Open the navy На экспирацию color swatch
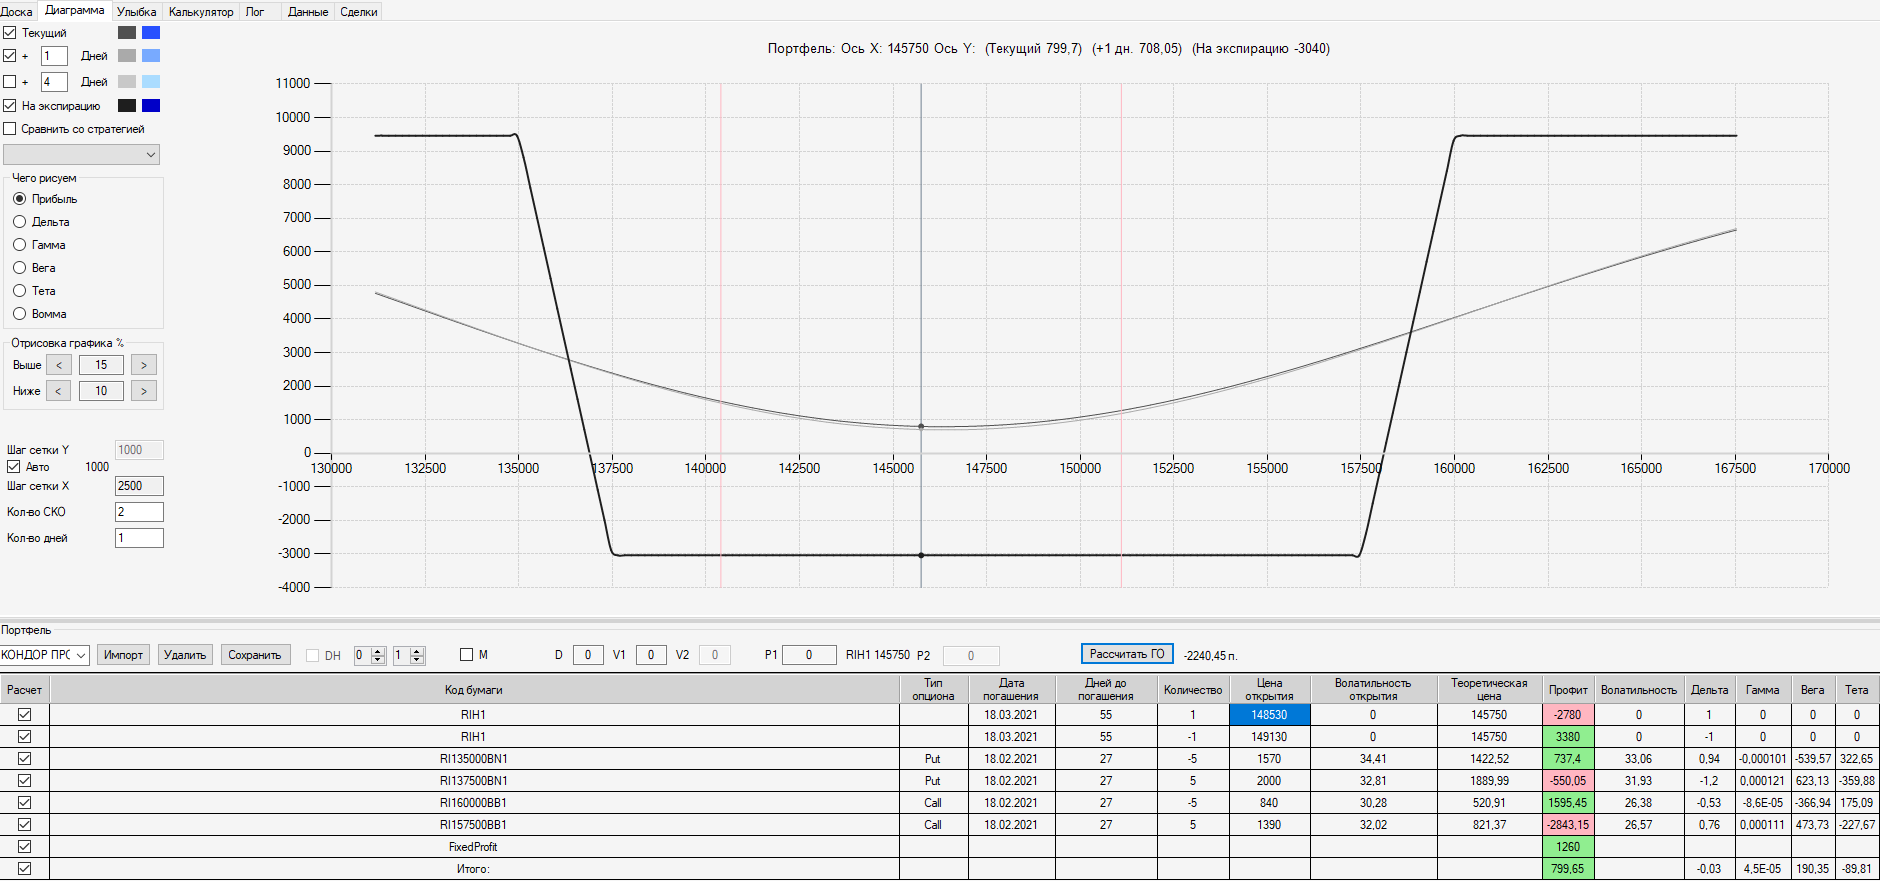 coord(151,106)
